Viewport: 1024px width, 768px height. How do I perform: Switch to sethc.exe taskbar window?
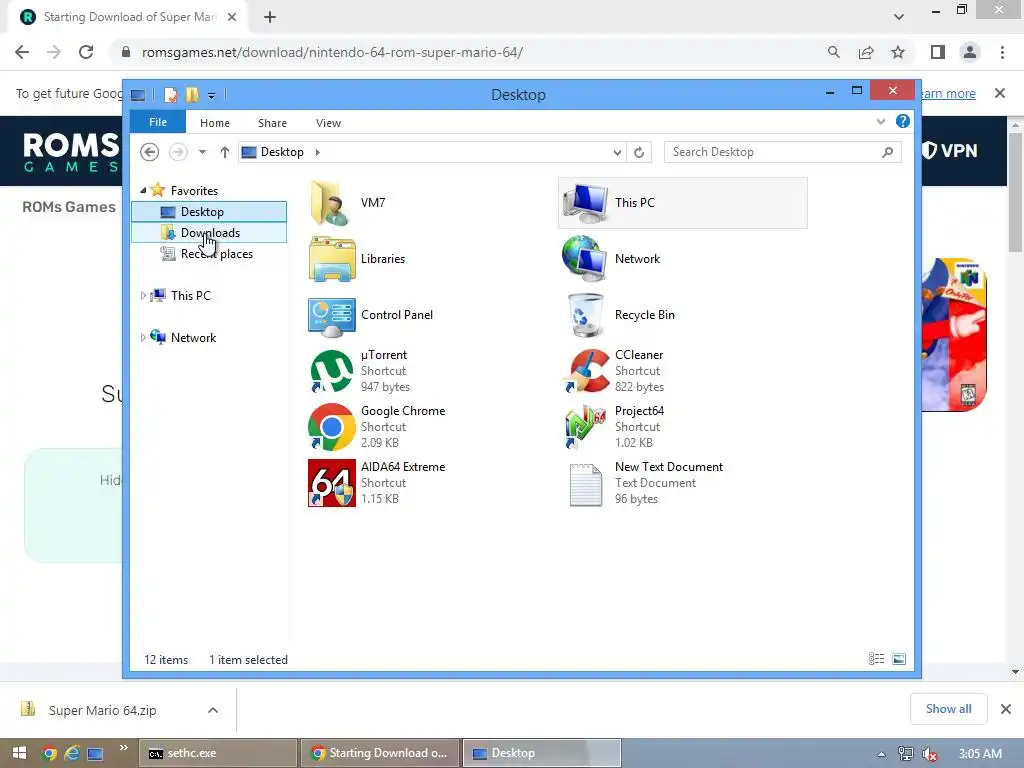click(x=217, y=753)
